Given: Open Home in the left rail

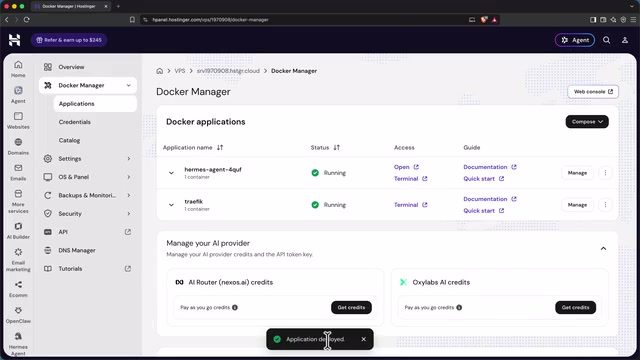Looking at the screenshot, I should [x=18, y=69].
